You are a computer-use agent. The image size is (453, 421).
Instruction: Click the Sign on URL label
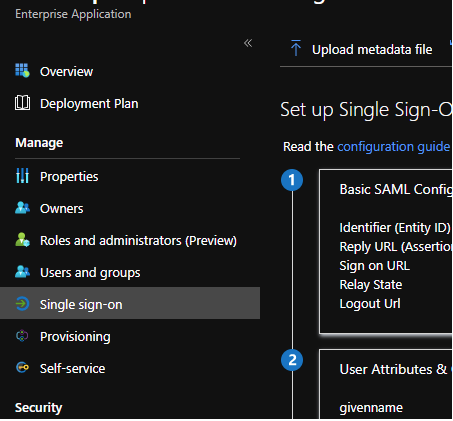pyautogui.click(x=375, y=266)
